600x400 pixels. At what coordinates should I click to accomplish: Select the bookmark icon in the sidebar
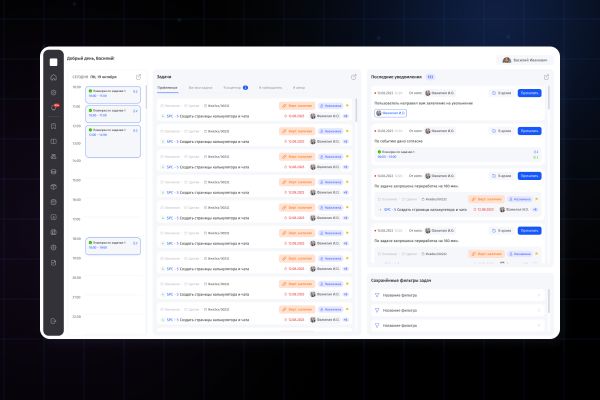pyautogui.click(x=54, y=126)
